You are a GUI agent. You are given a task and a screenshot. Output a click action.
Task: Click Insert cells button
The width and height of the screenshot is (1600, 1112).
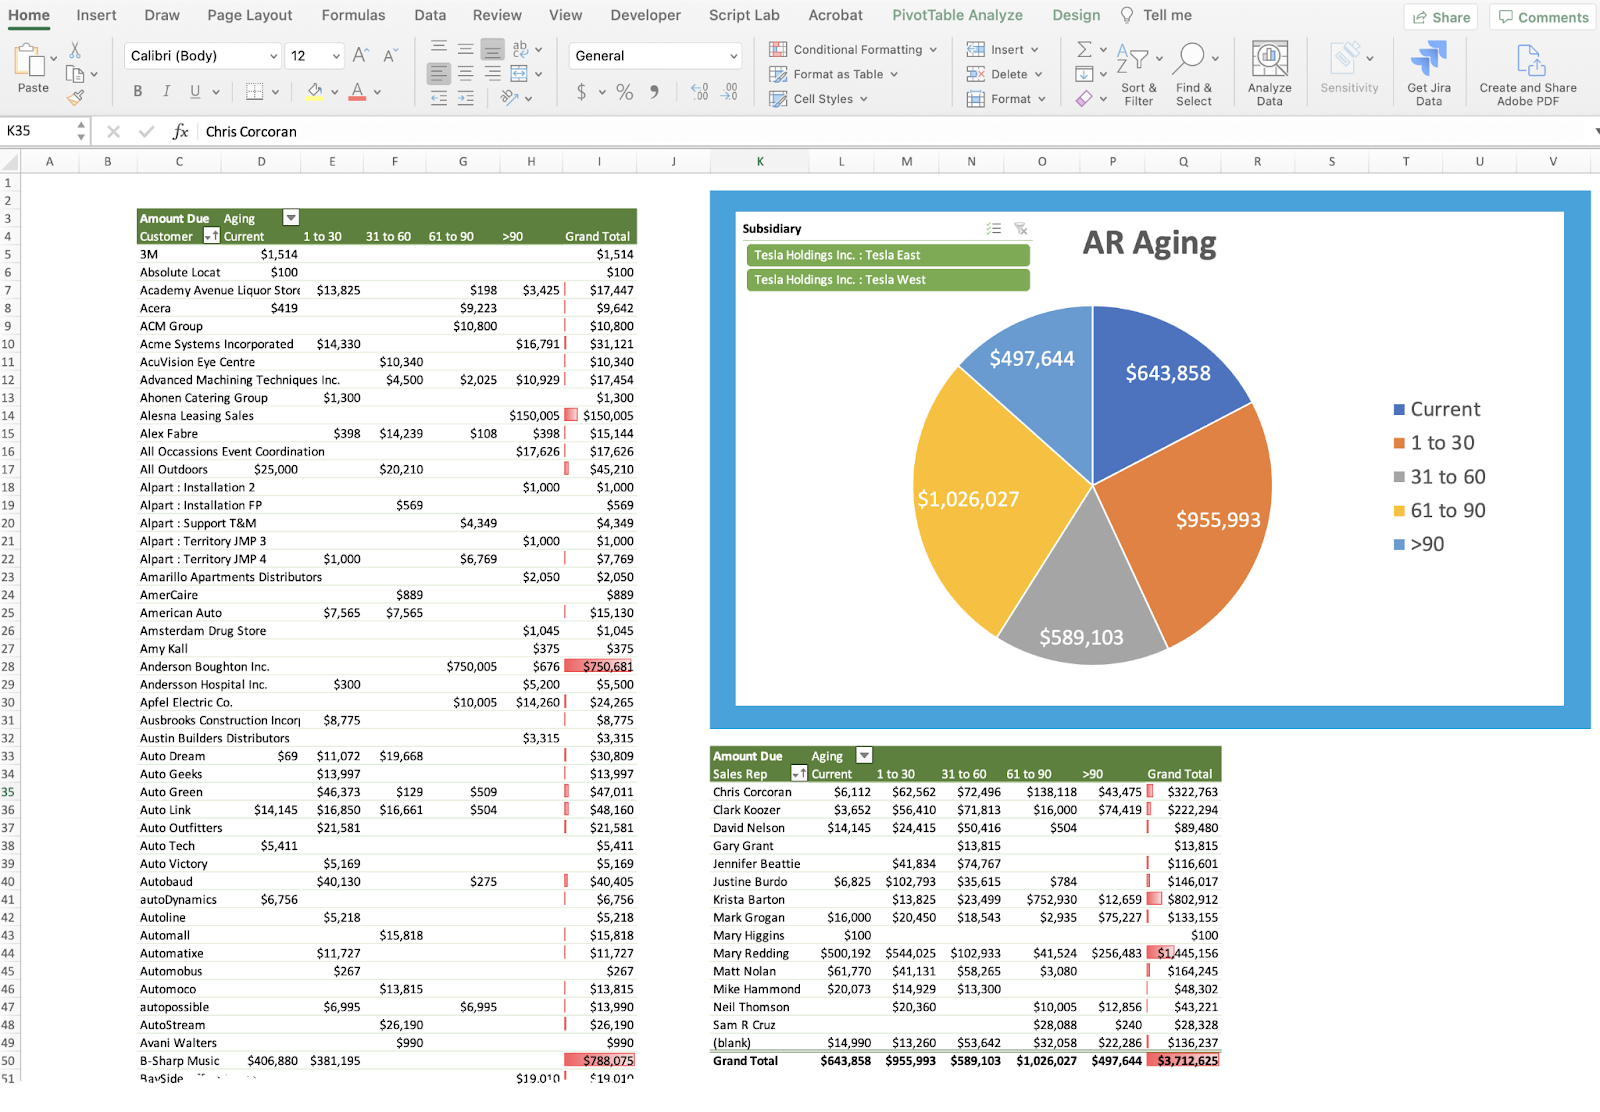pyautogui.click(x=1003, y=49)
